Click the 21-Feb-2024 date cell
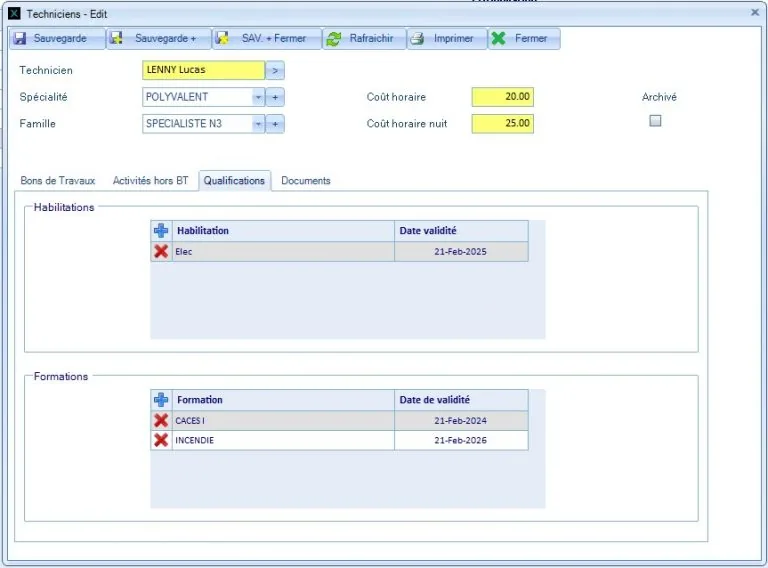This screenshot has height=568, width=768. (461, 421)
